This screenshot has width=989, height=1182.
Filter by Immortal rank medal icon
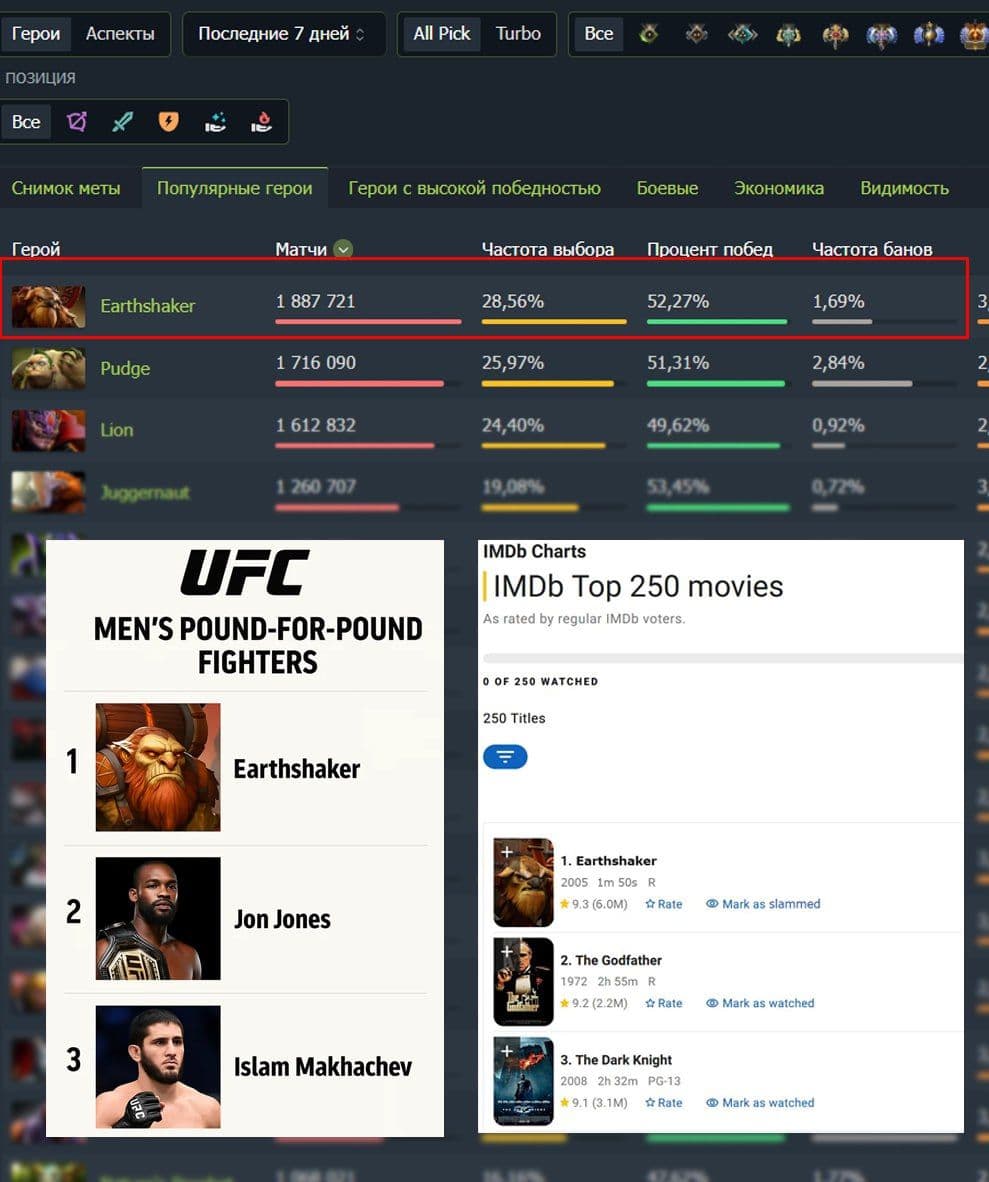(x=974, y=35)
